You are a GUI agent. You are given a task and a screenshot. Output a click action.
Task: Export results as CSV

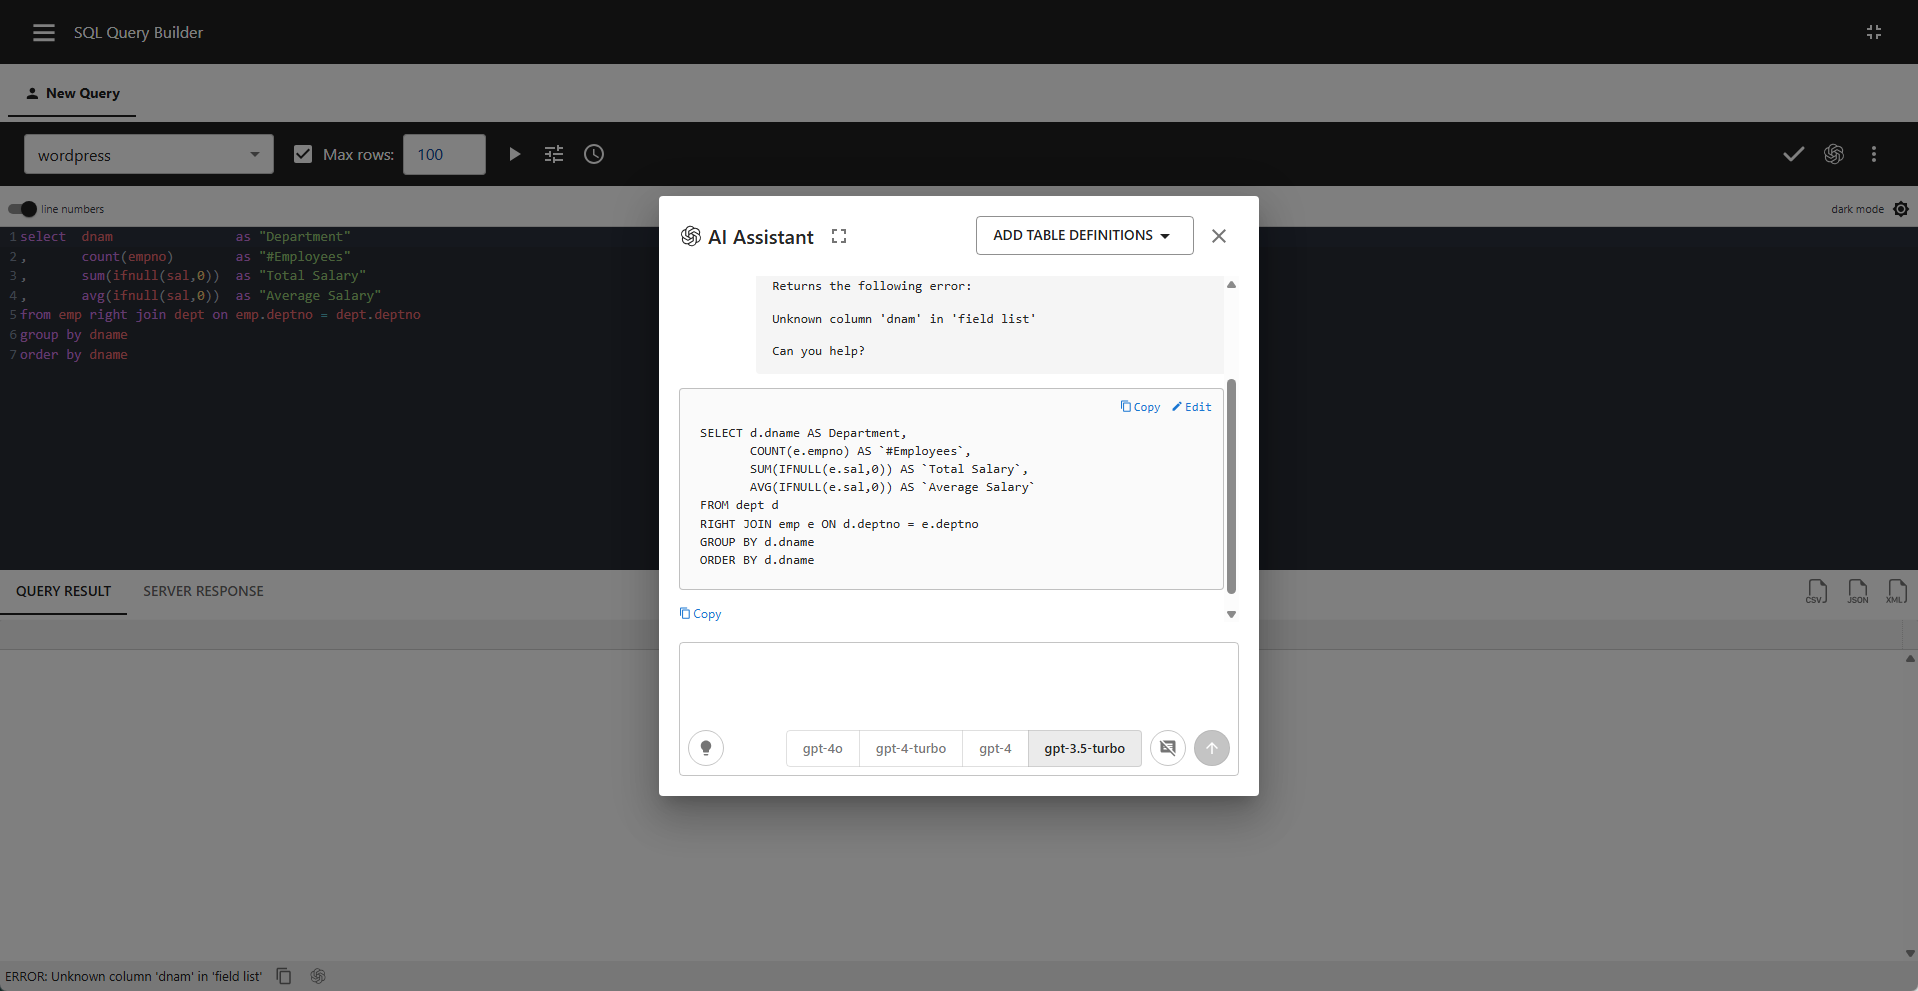point(1816,591)
